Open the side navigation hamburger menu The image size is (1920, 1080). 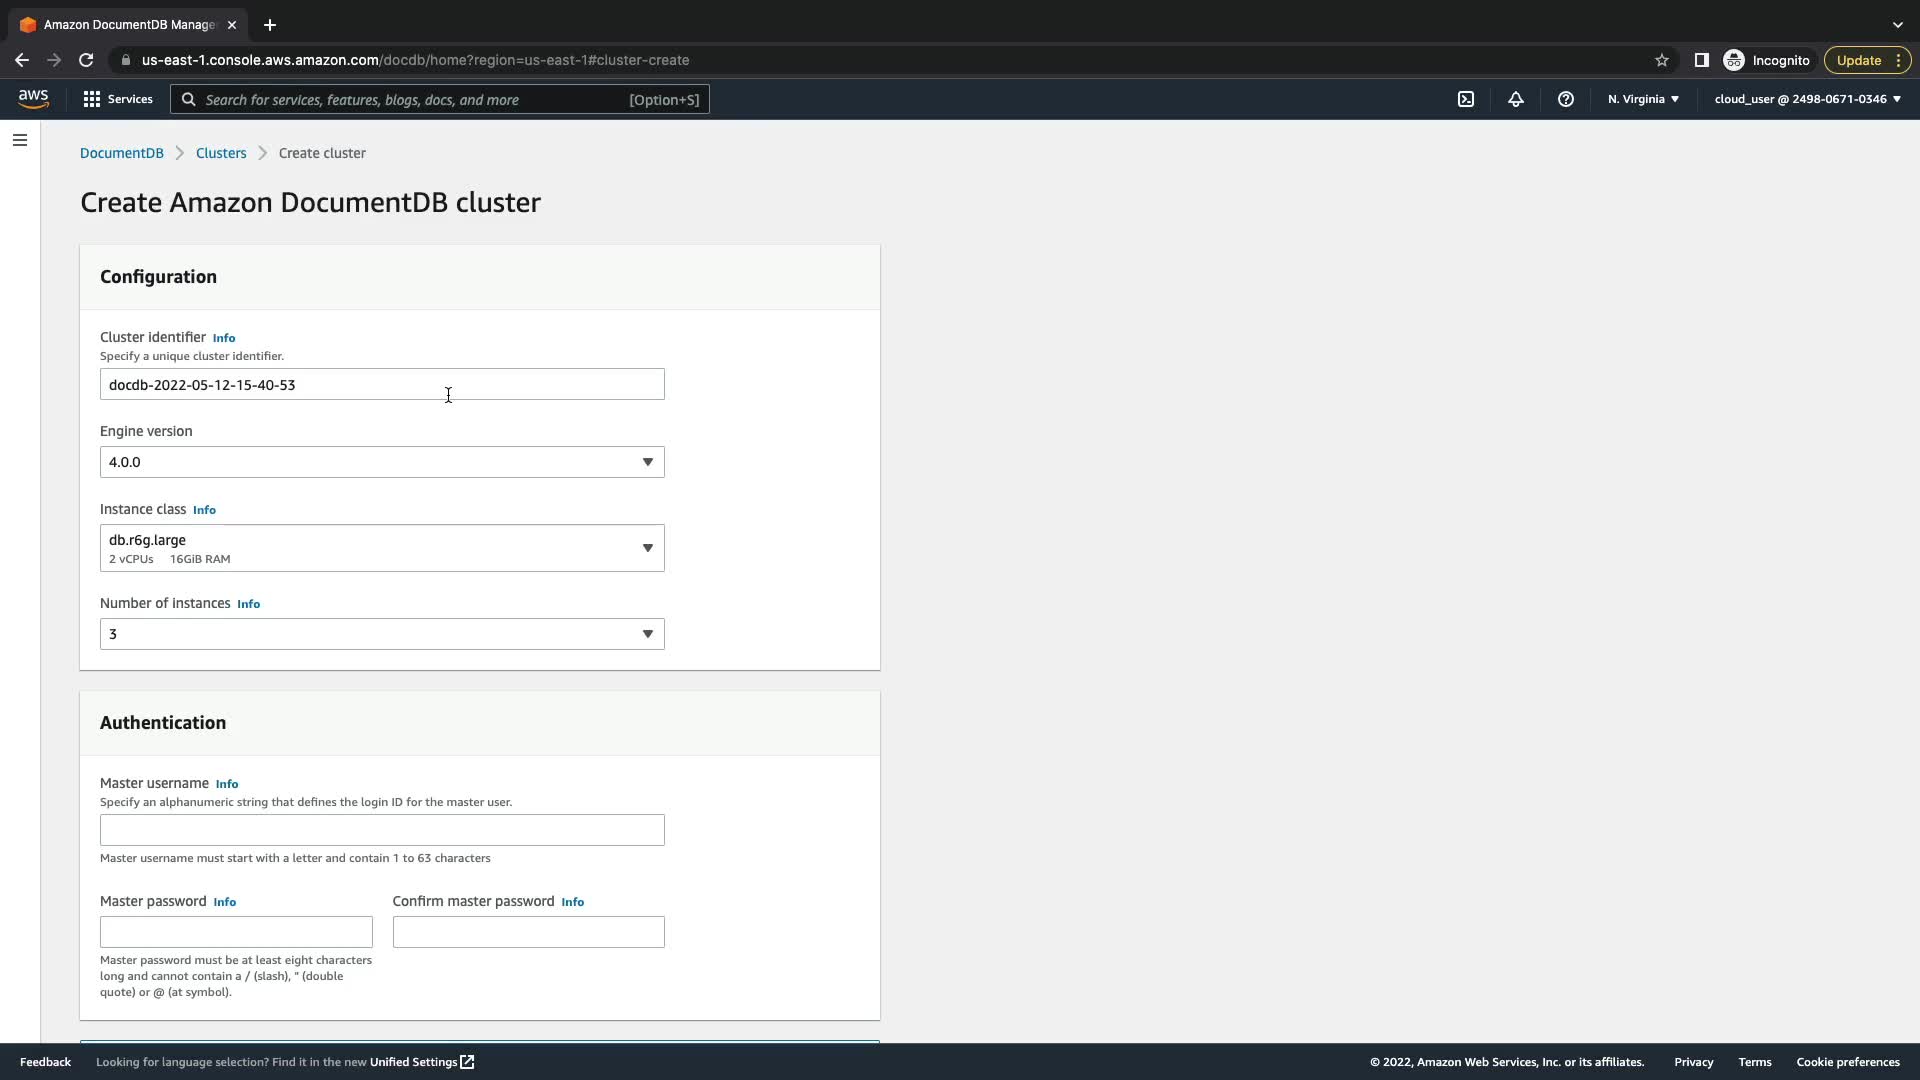(x=20, y=140)
